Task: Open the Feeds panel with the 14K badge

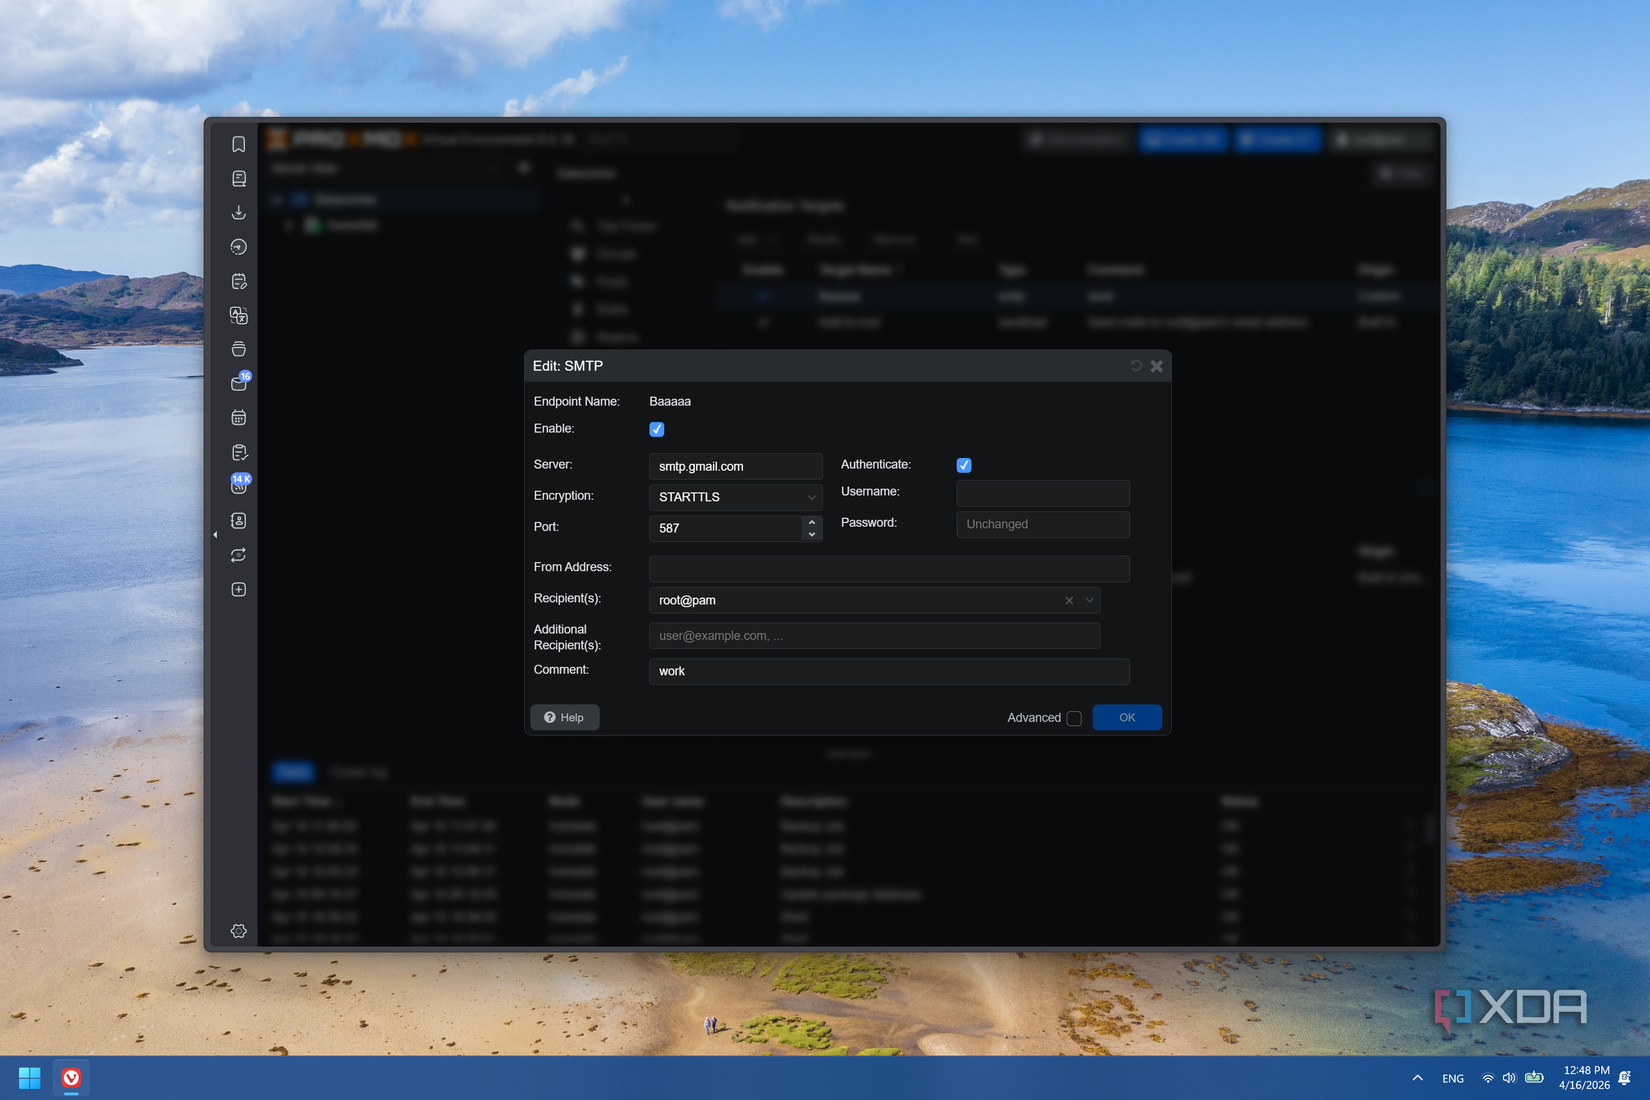Action: tap(238, 485)
